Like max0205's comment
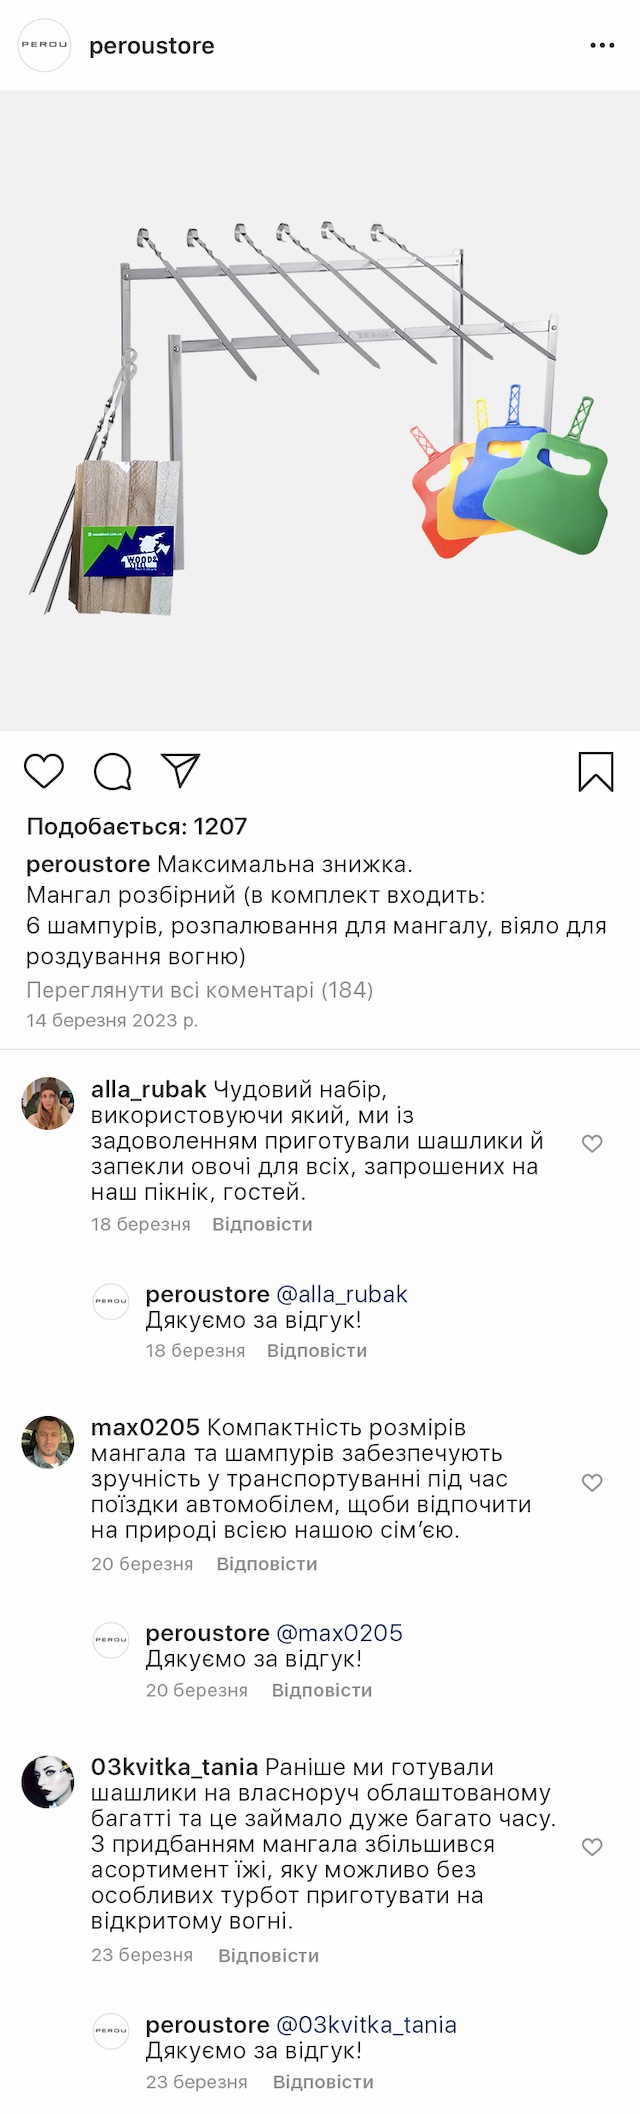 [592, 1482]
